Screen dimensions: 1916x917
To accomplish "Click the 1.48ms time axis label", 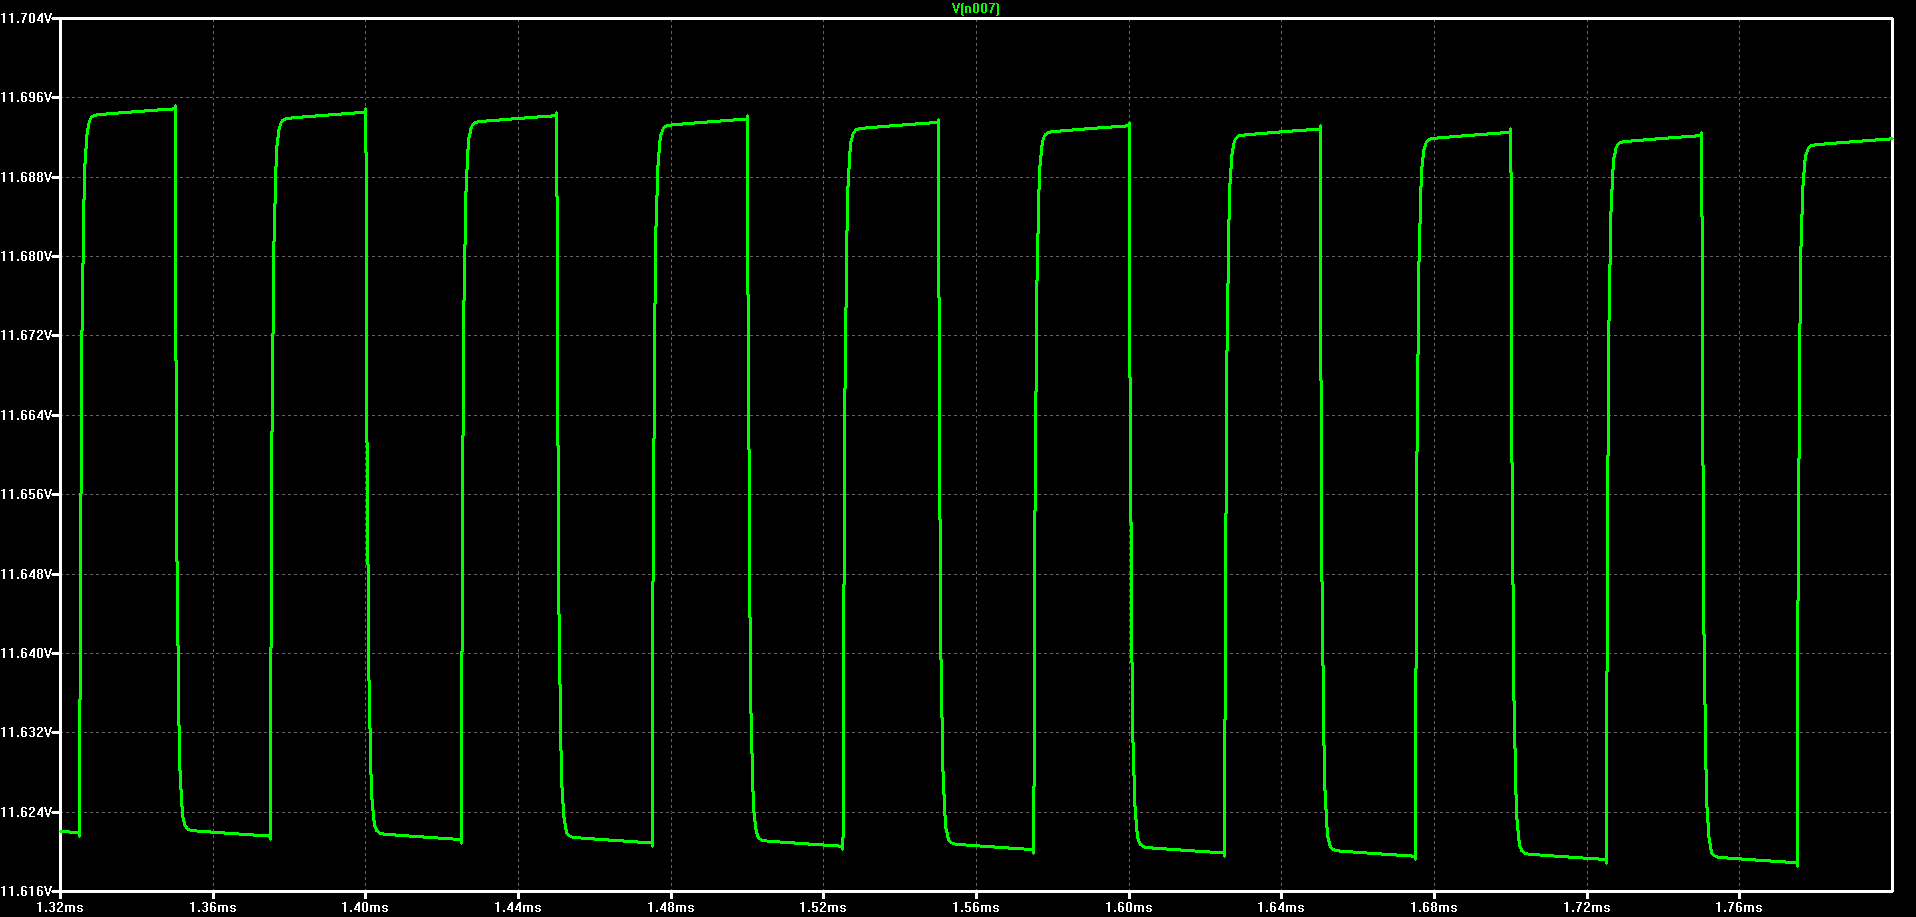I will point(671,908).
